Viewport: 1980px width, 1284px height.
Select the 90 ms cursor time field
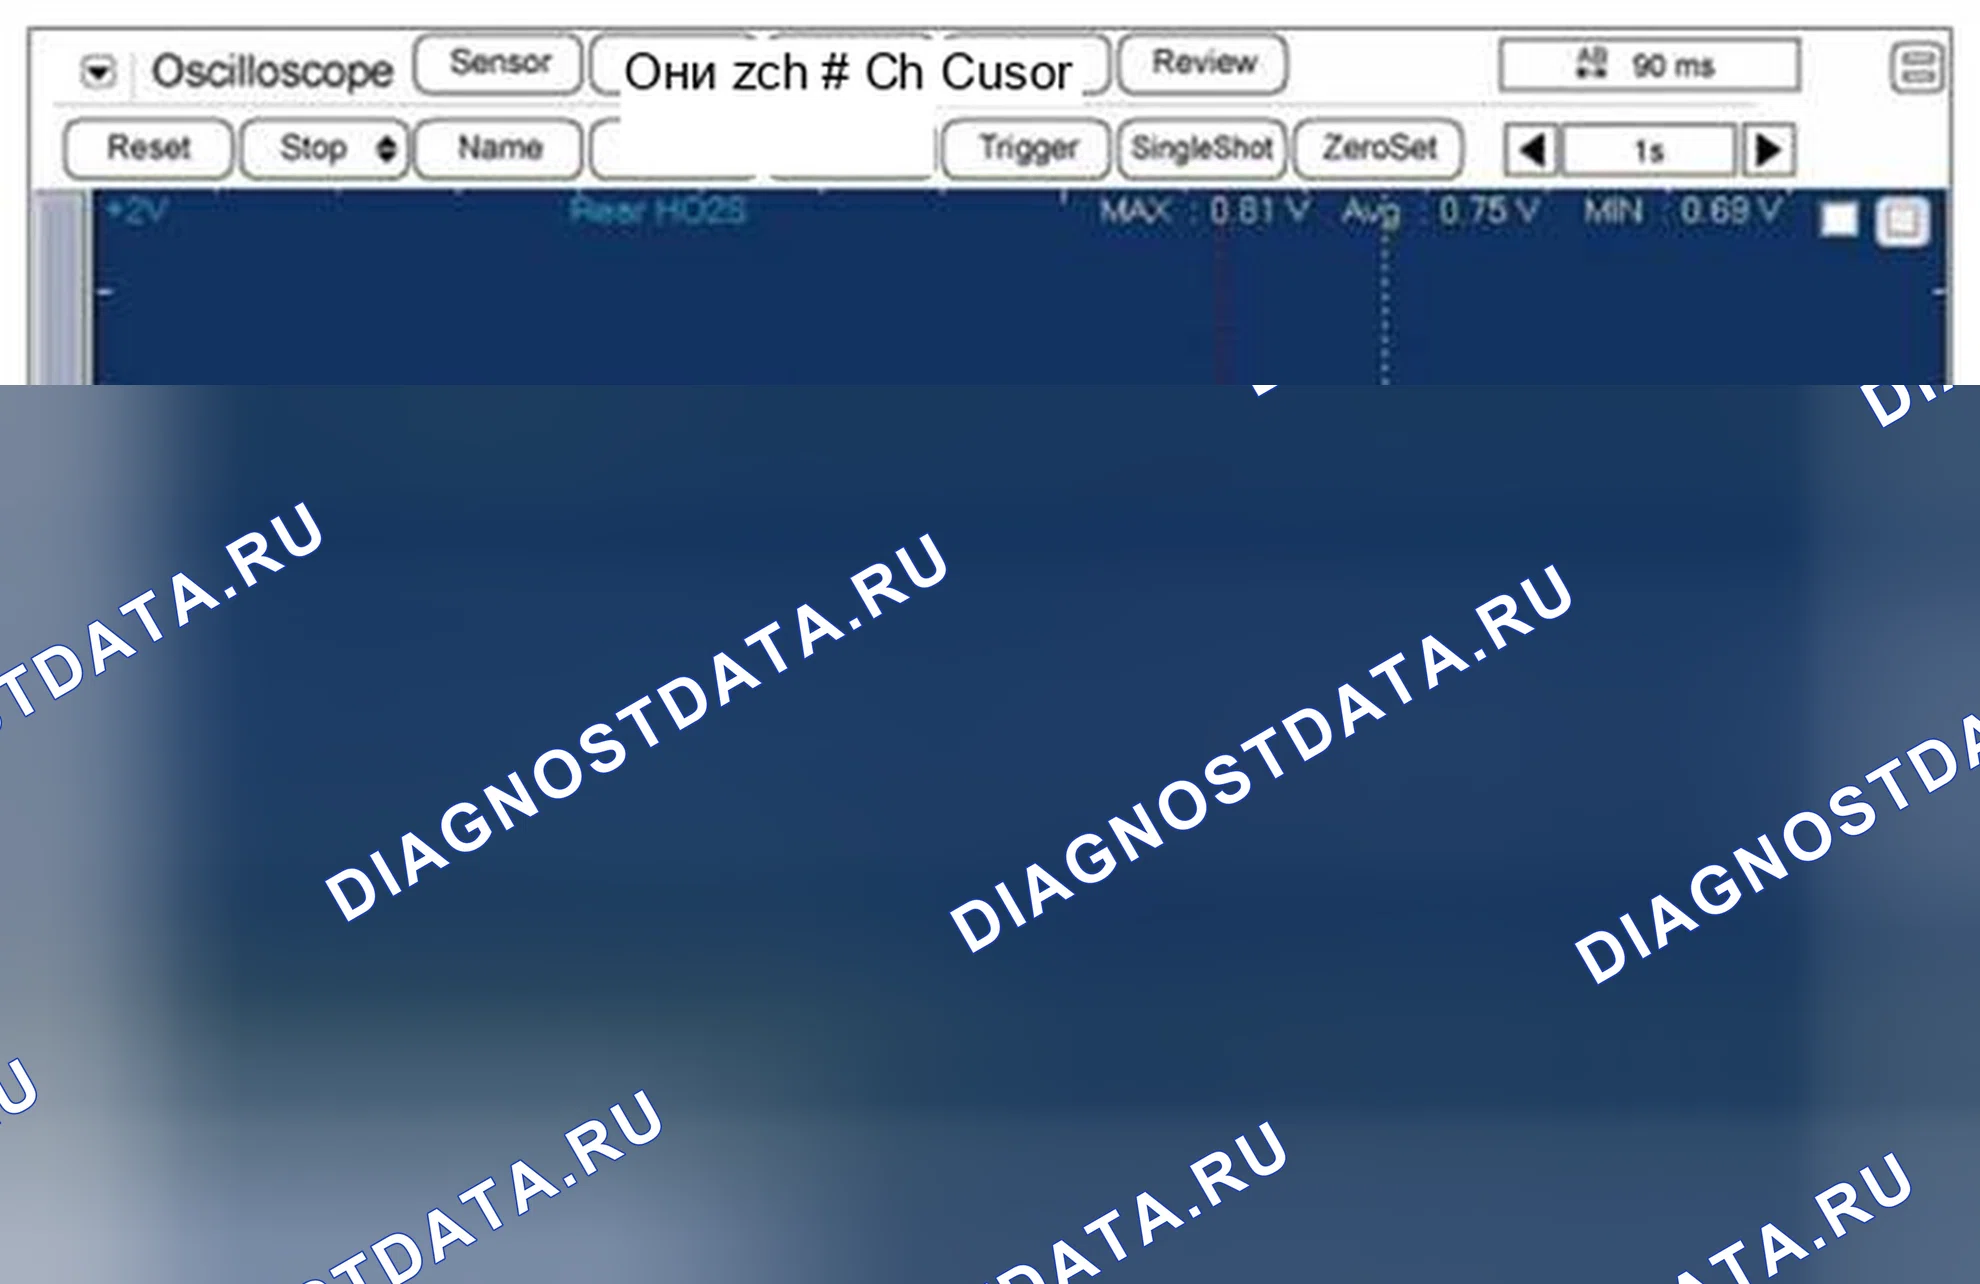coord(1650,65)
